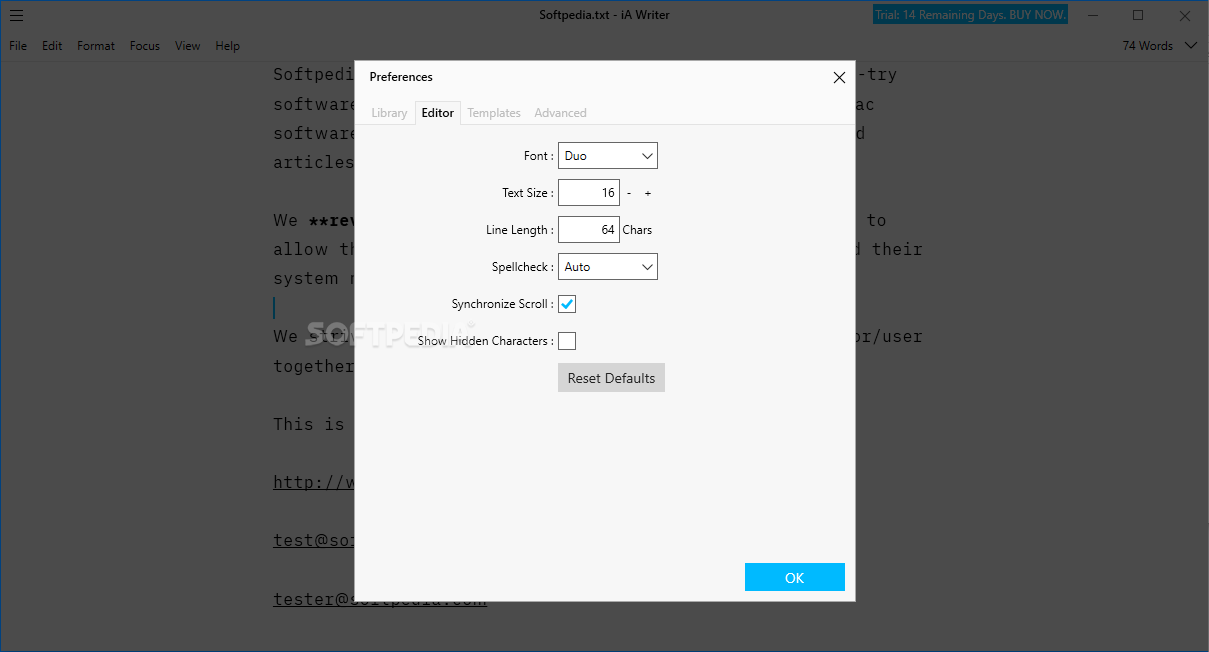Open the hamburger sidebar menu icon

(x=16, y=15)
